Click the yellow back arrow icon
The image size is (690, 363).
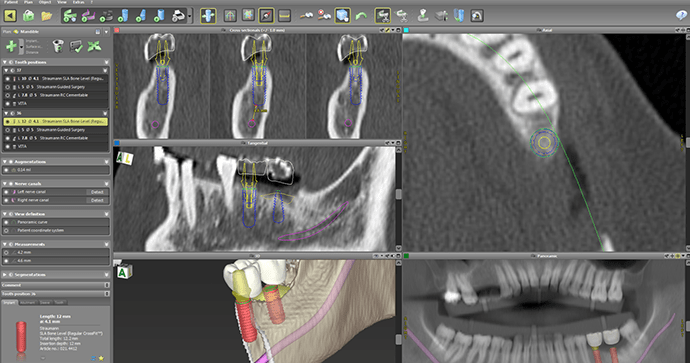(x=10, y=16)
